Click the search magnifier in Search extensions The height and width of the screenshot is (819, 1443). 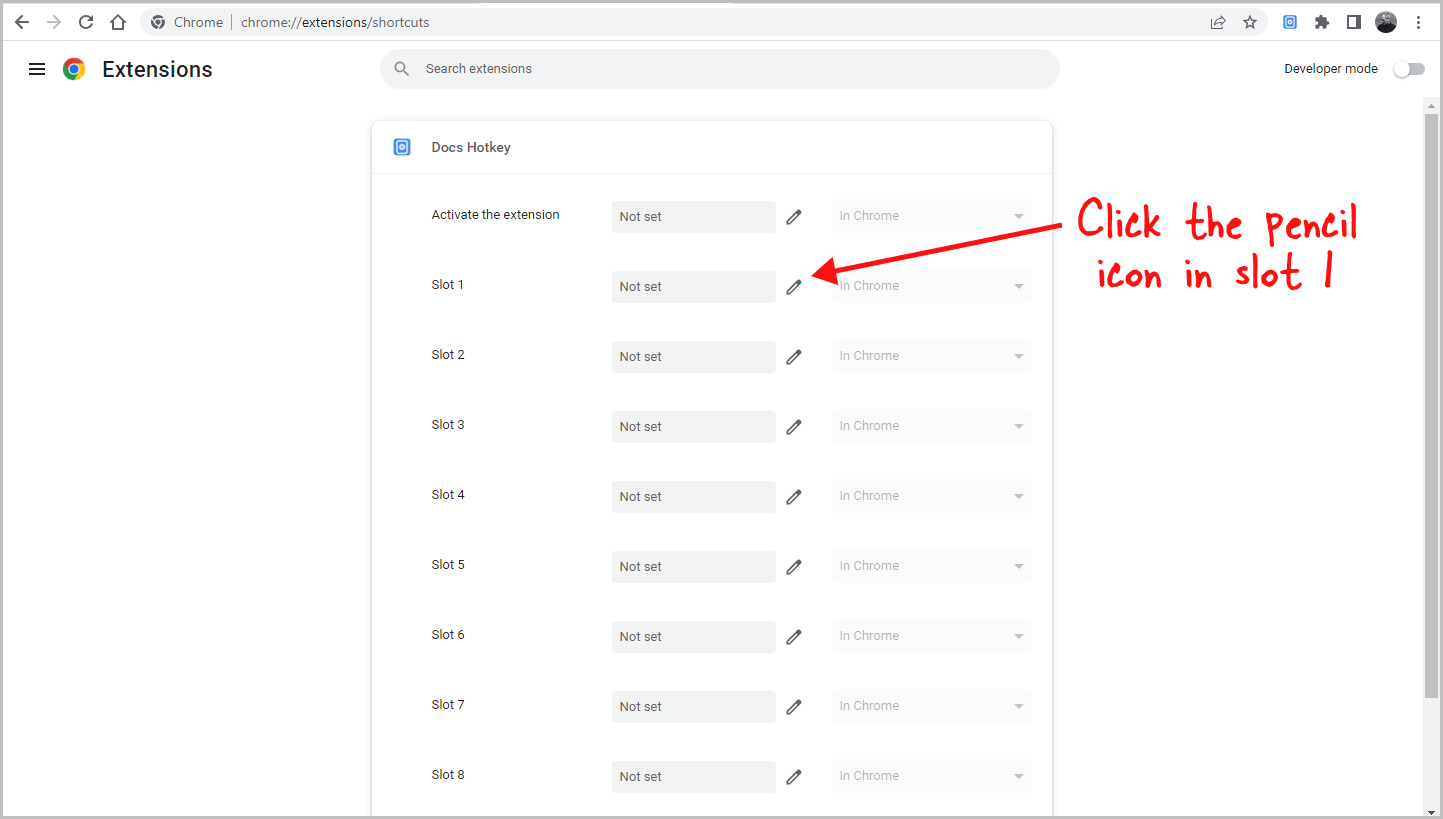point(401,69)
